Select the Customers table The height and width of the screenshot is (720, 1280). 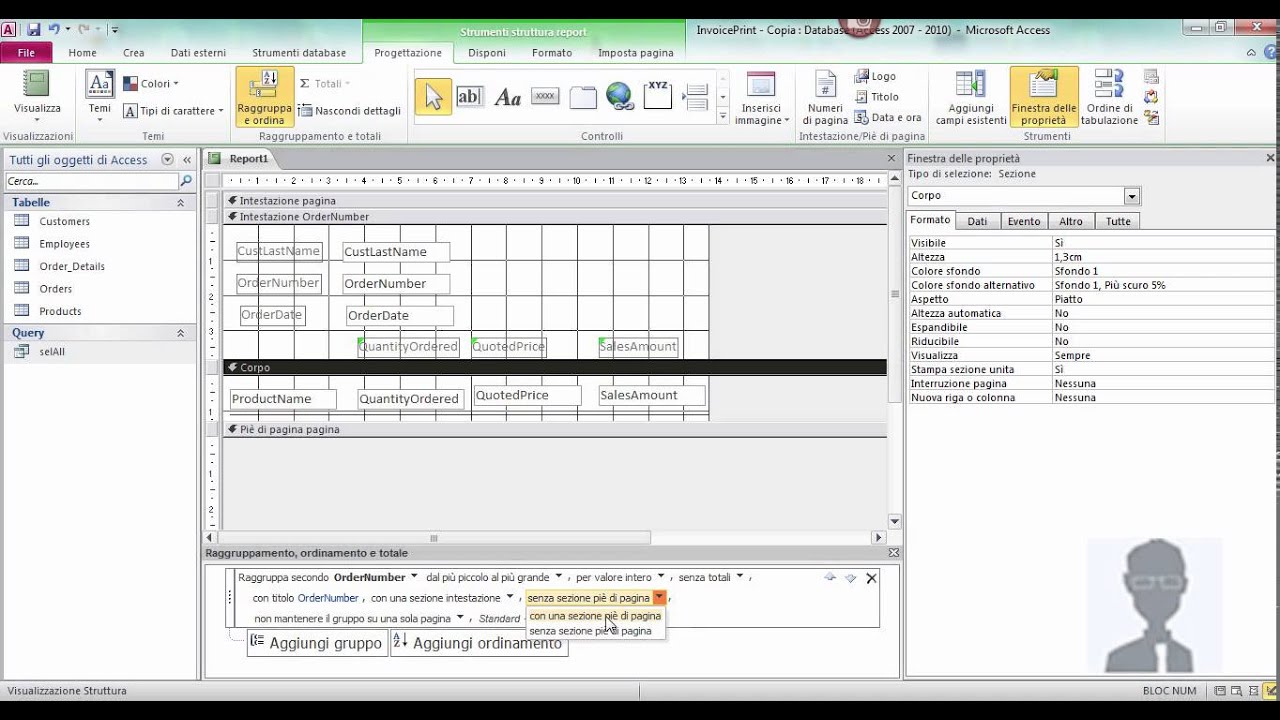click(64, 221)
